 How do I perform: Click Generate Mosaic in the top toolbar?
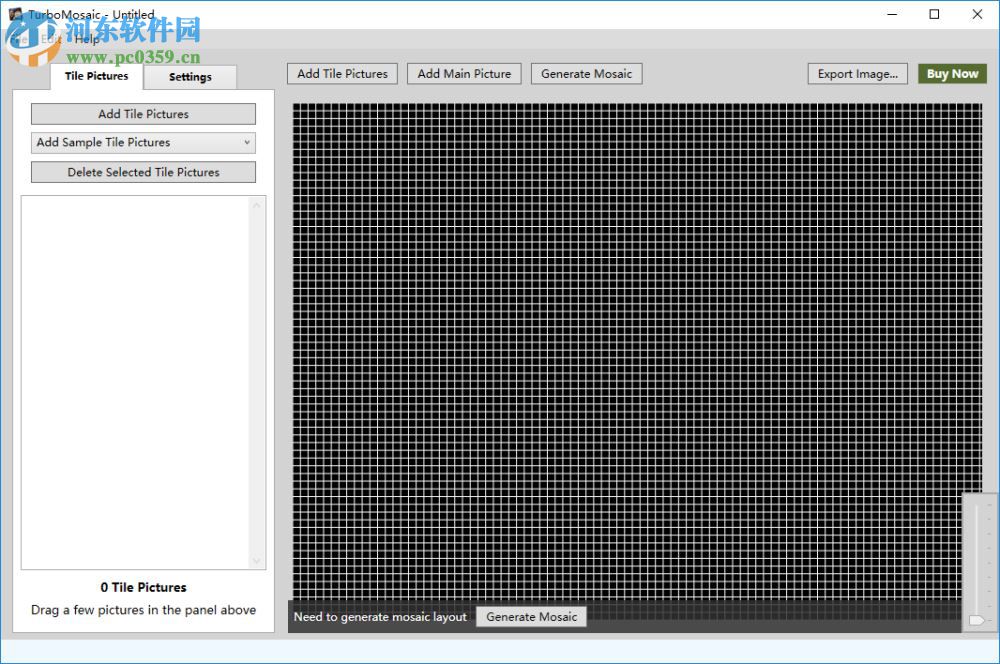coord(587,74)
